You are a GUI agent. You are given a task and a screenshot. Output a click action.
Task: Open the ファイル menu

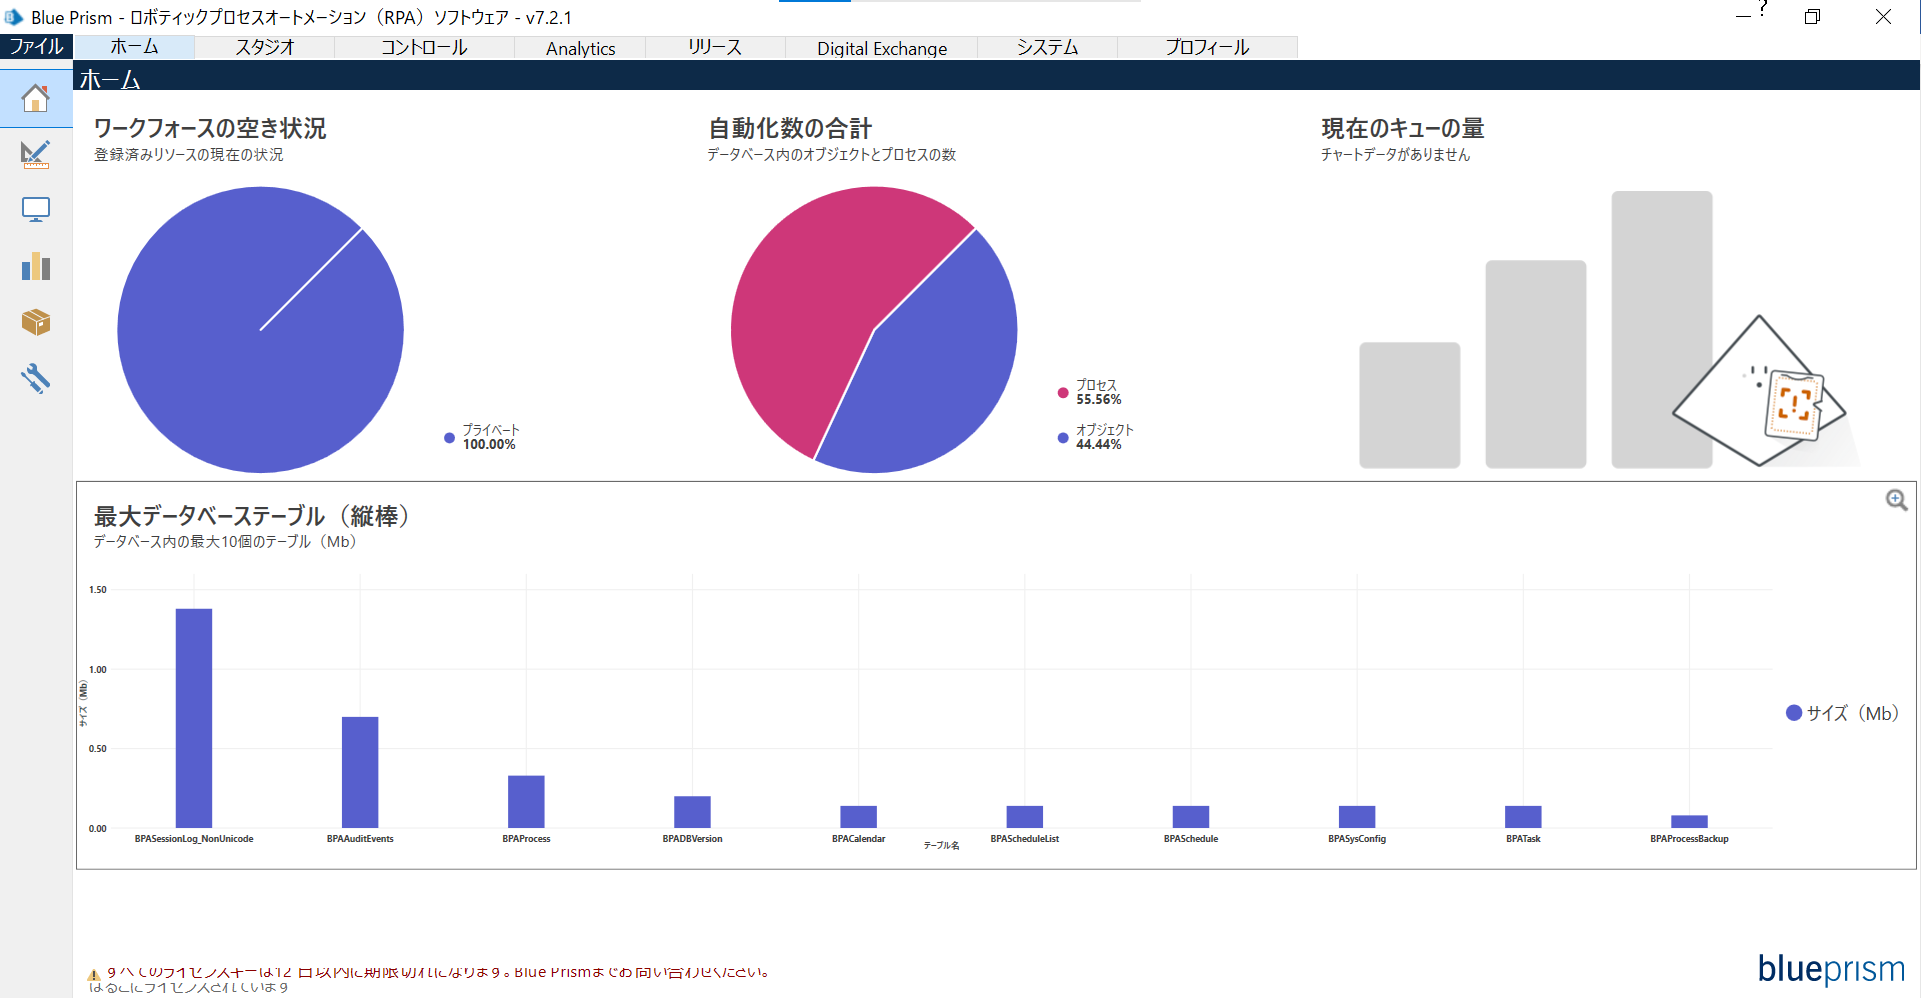[36, 47]
